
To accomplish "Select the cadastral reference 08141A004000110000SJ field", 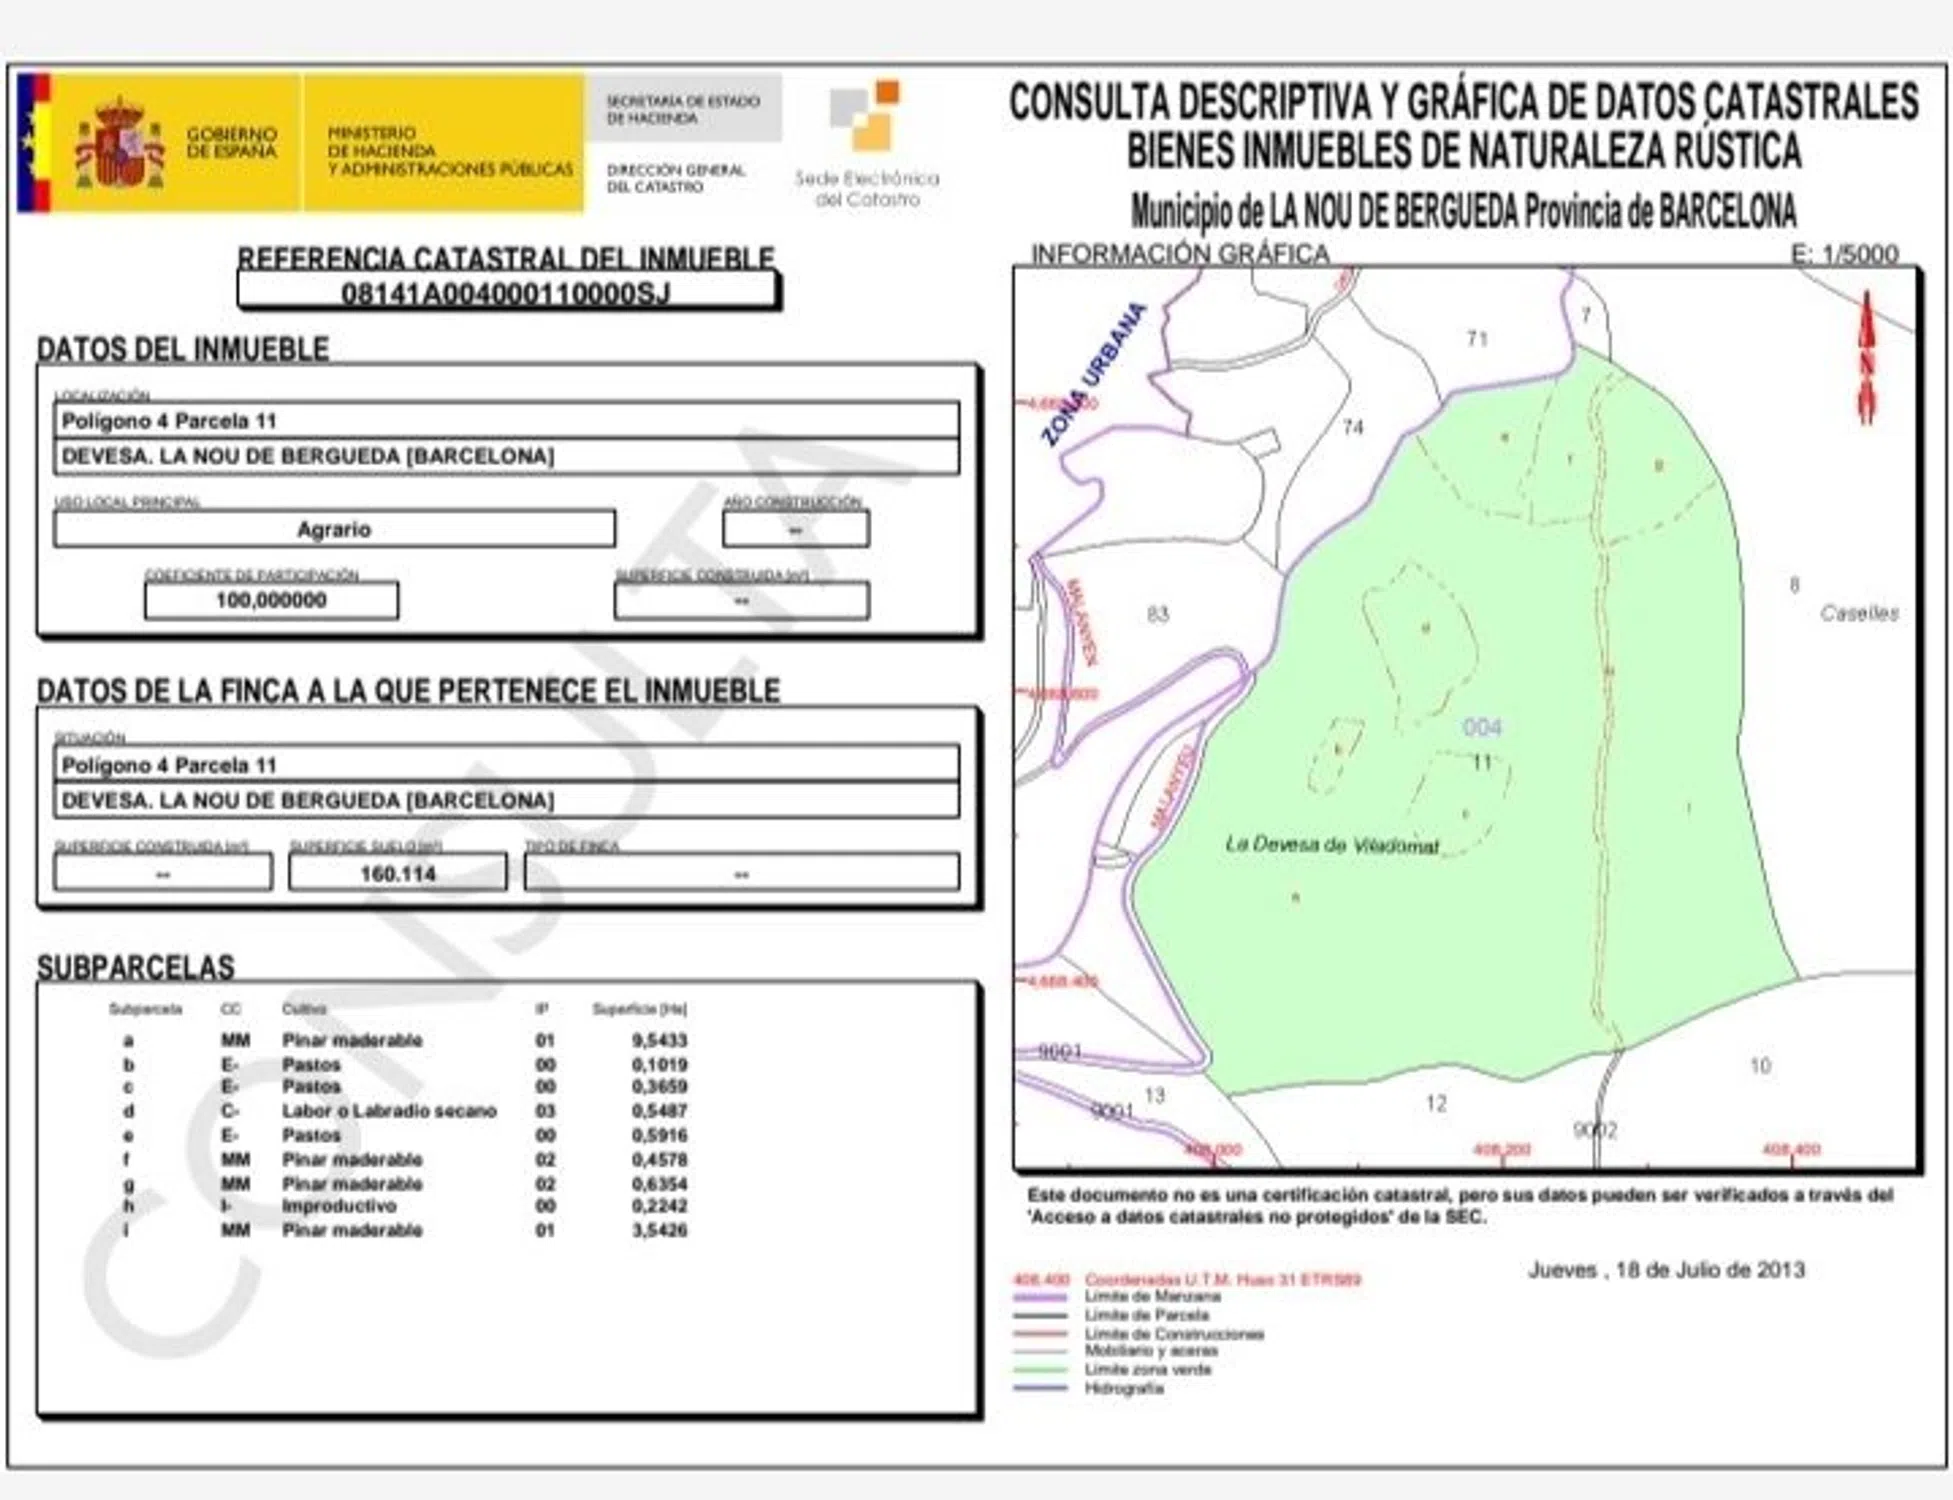I will coord(506,293).
